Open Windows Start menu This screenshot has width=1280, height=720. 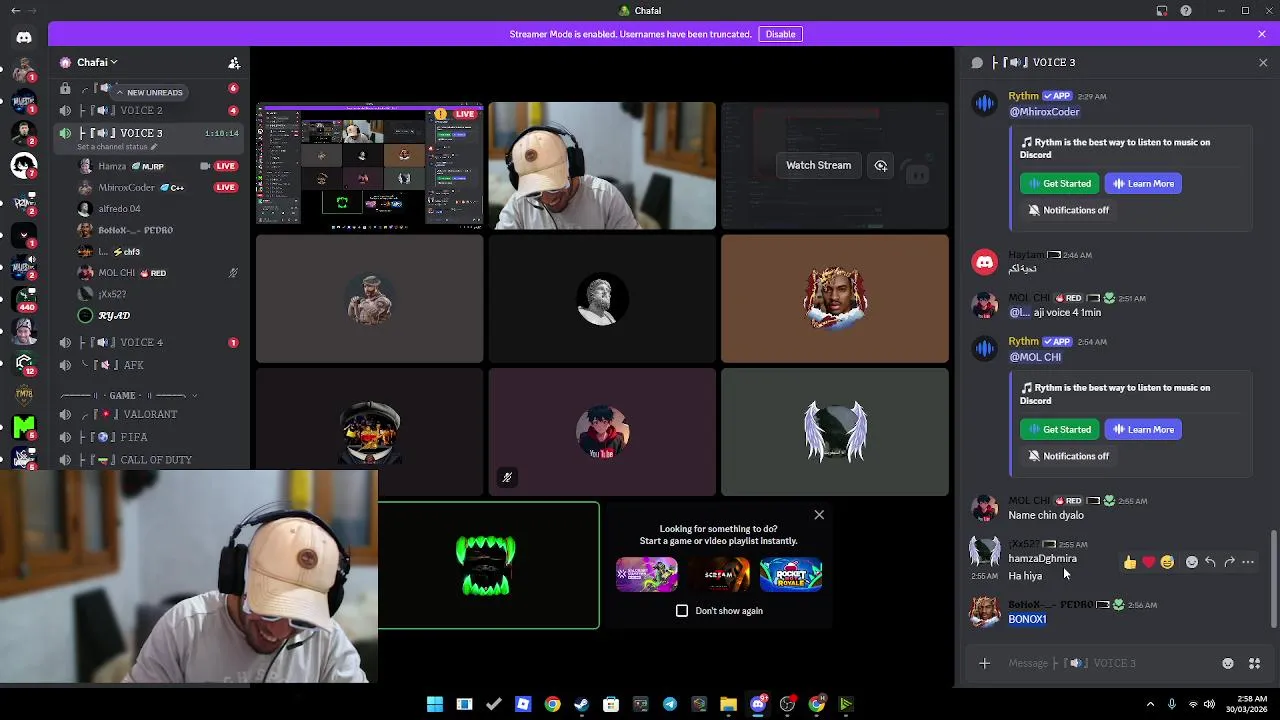pos(435,704)
